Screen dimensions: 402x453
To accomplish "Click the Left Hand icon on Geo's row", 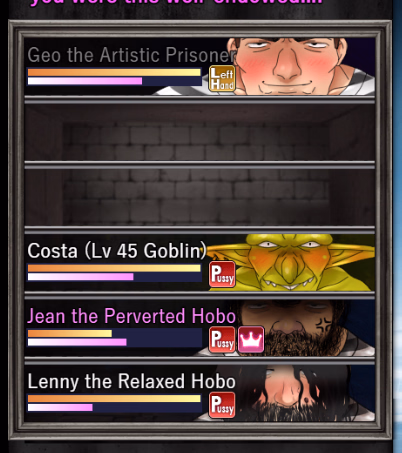I will pos(222,79).
